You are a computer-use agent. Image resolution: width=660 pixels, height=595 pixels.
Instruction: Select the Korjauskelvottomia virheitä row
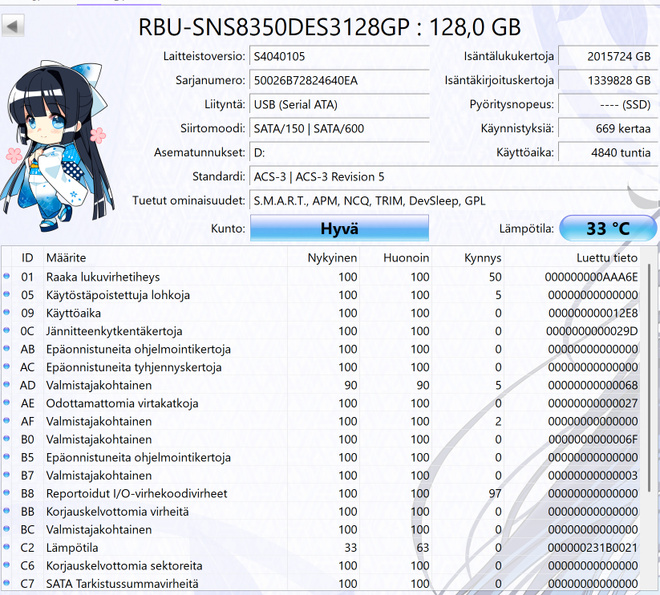pyautogui.click(x=321, y=511)
